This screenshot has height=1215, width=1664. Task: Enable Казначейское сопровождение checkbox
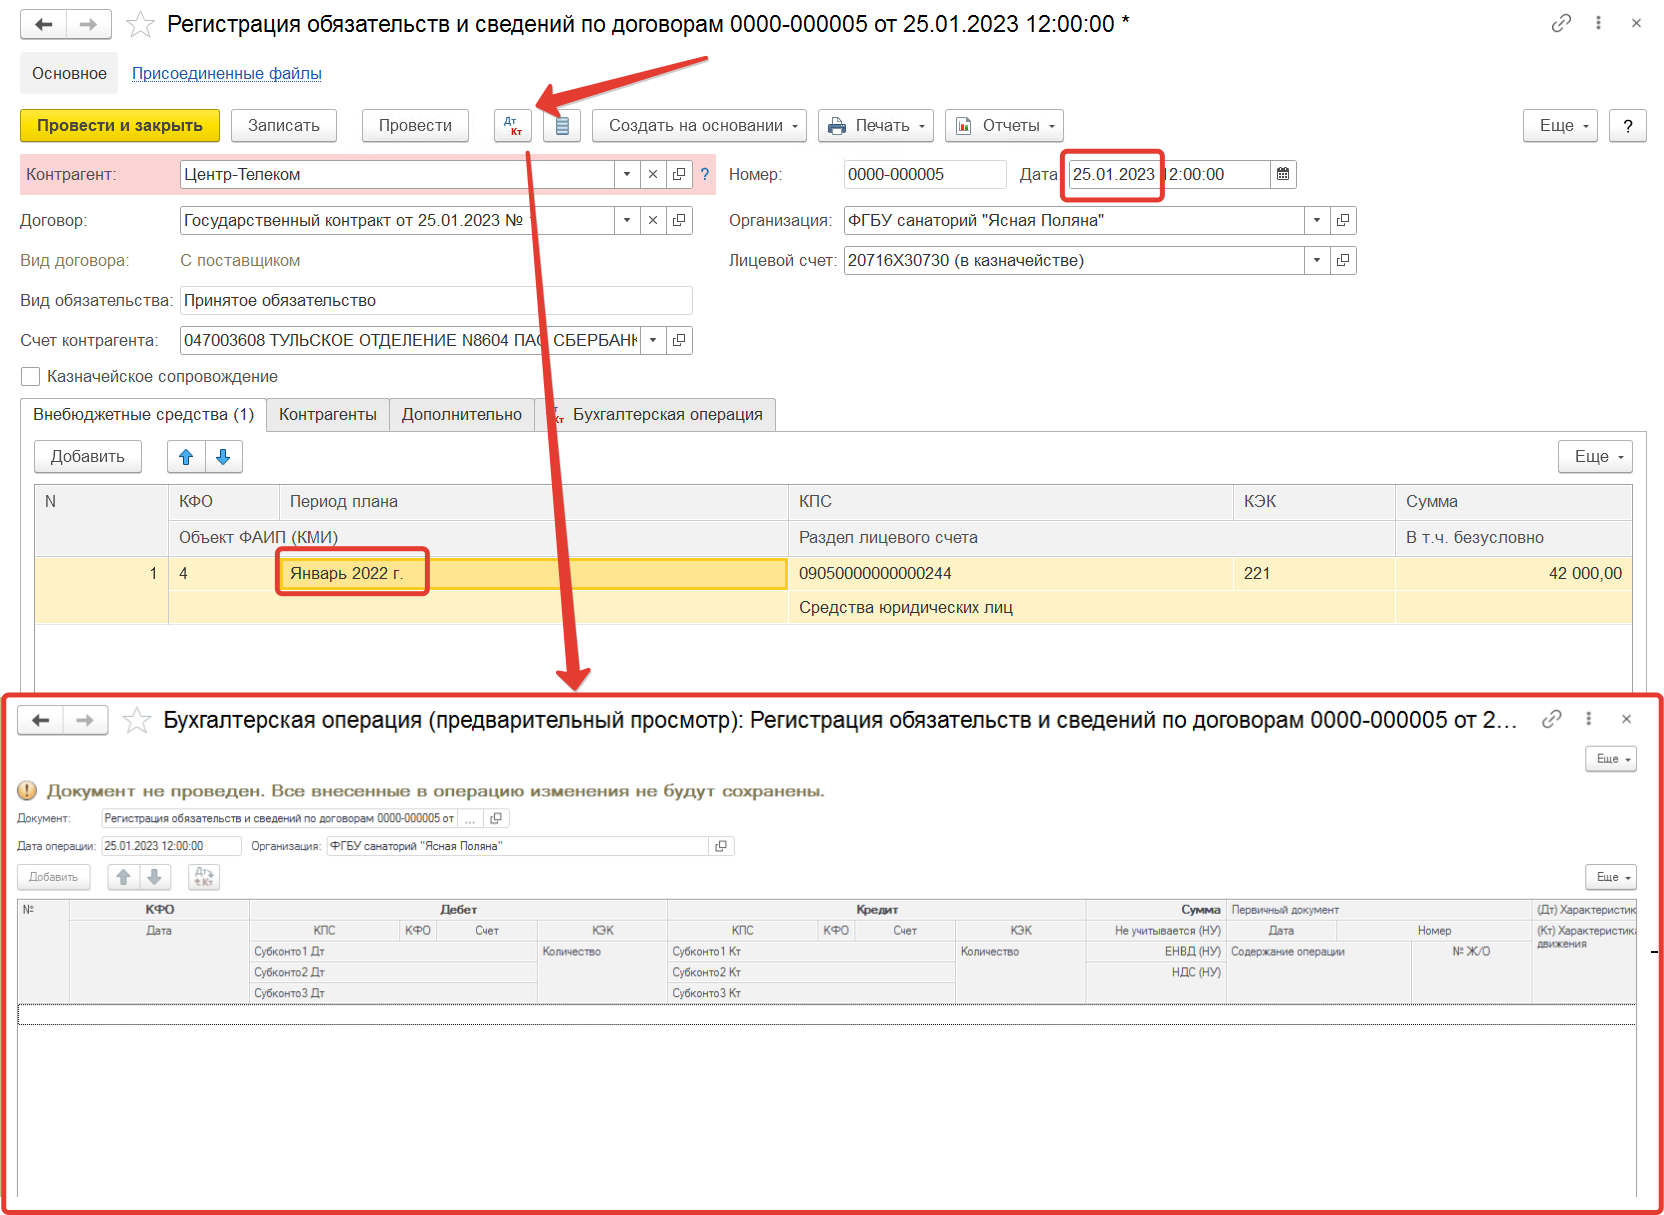tap(31, 376)
